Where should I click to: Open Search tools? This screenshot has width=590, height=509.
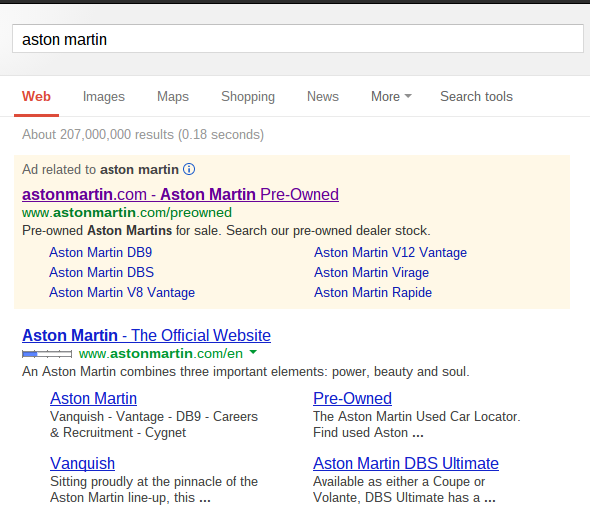pos(476,97)
